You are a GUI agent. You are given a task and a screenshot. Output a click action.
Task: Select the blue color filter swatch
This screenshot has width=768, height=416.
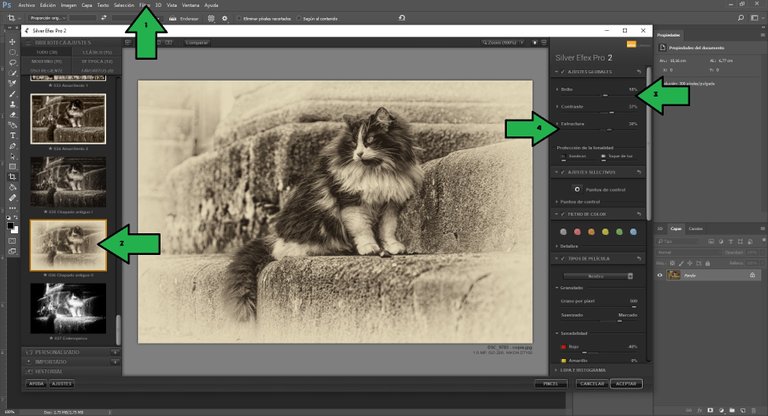(x=633, y=232)
